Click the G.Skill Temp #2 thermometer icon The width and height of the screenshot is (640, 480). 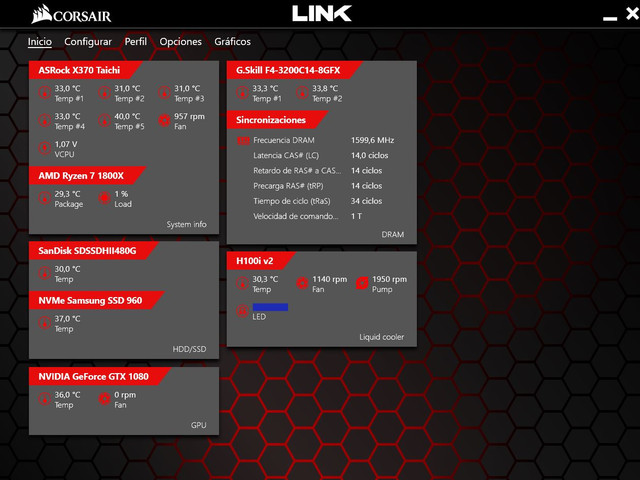click(x=302, y=93)
